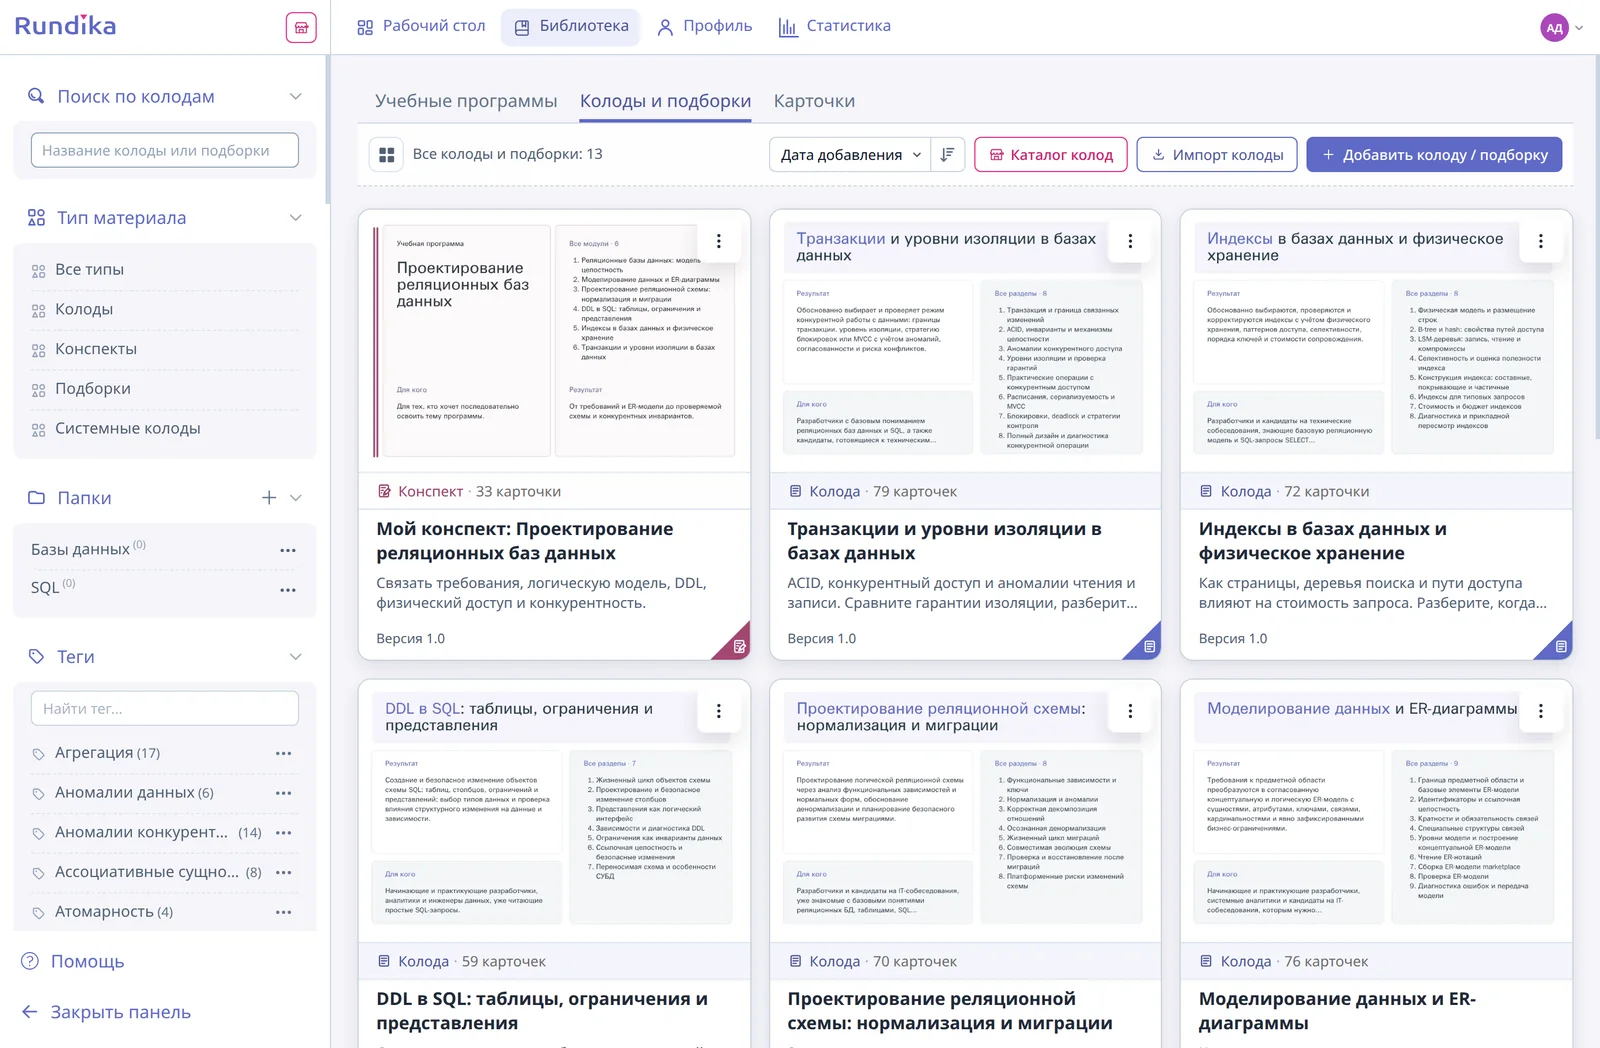Open the Помощь link
Image resolution: width=1600 pixels, height=1048 pixels.
73,961
